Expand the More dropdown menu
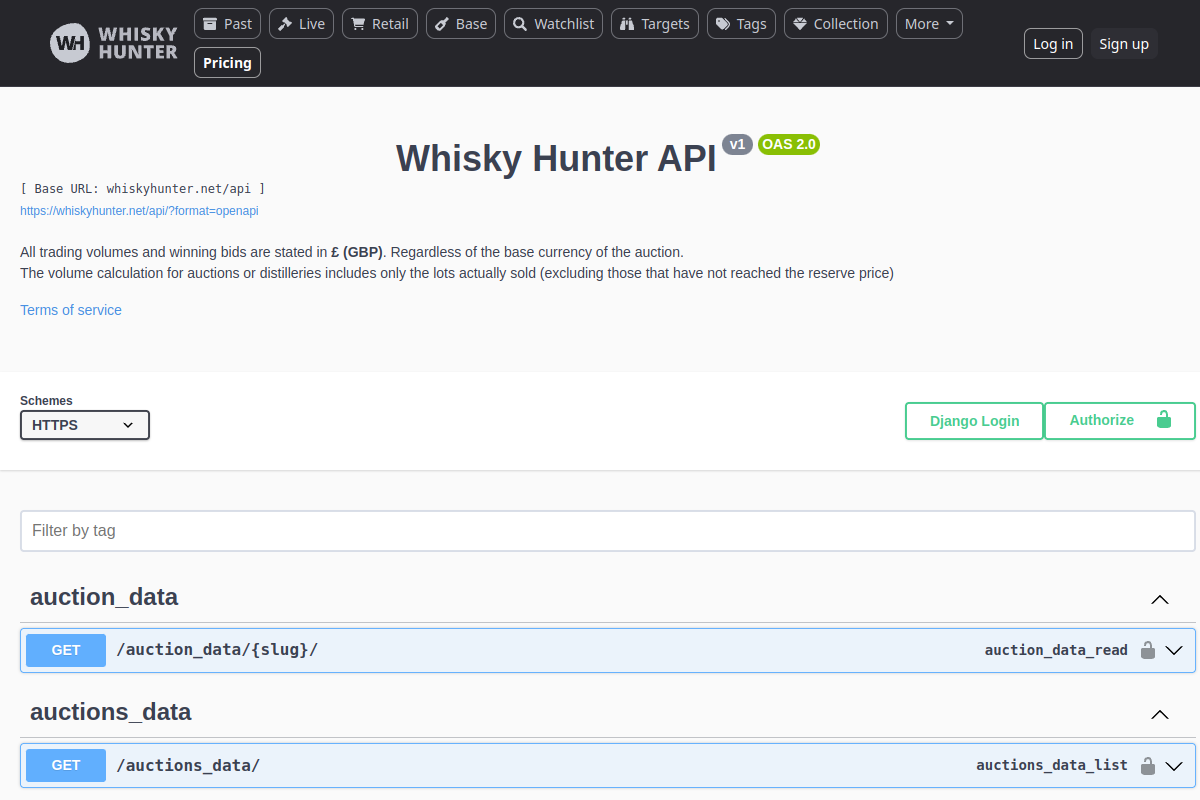The height and width of the screenshot is (800, 1200). click(x=929, y=24)
